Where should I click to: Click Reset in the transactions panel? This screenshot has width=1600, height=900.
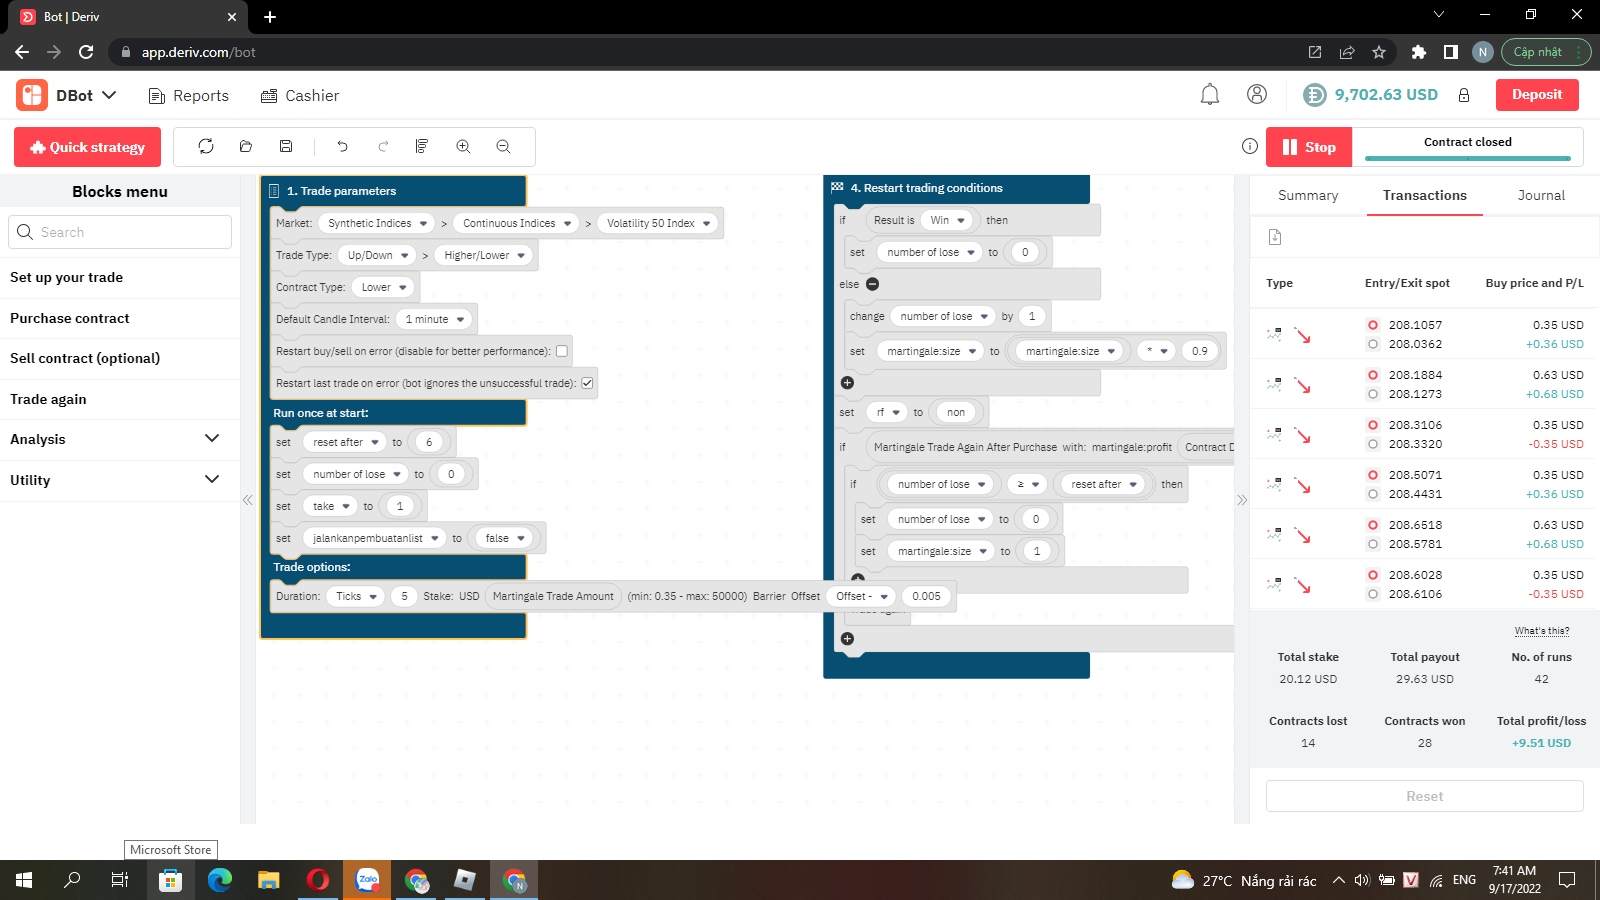click(1424, 796)
